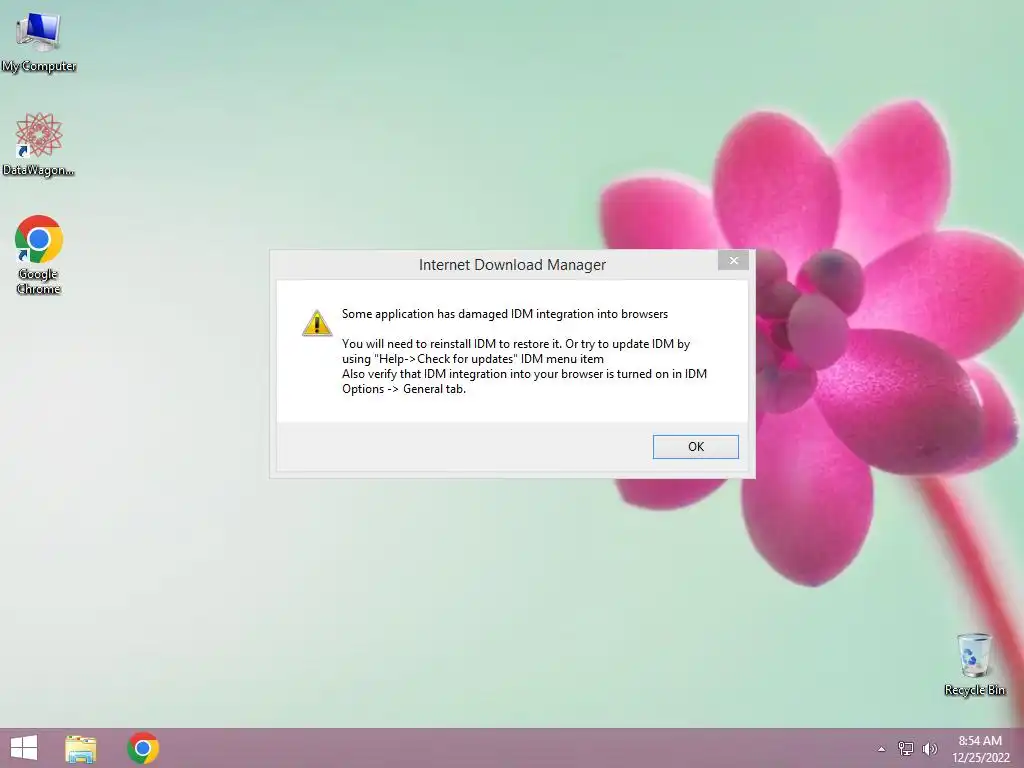The width and height of the screenshot is (1024, 768).
Task: Click OK in the Internet Download Manager dialog
Action: [696, 447]
